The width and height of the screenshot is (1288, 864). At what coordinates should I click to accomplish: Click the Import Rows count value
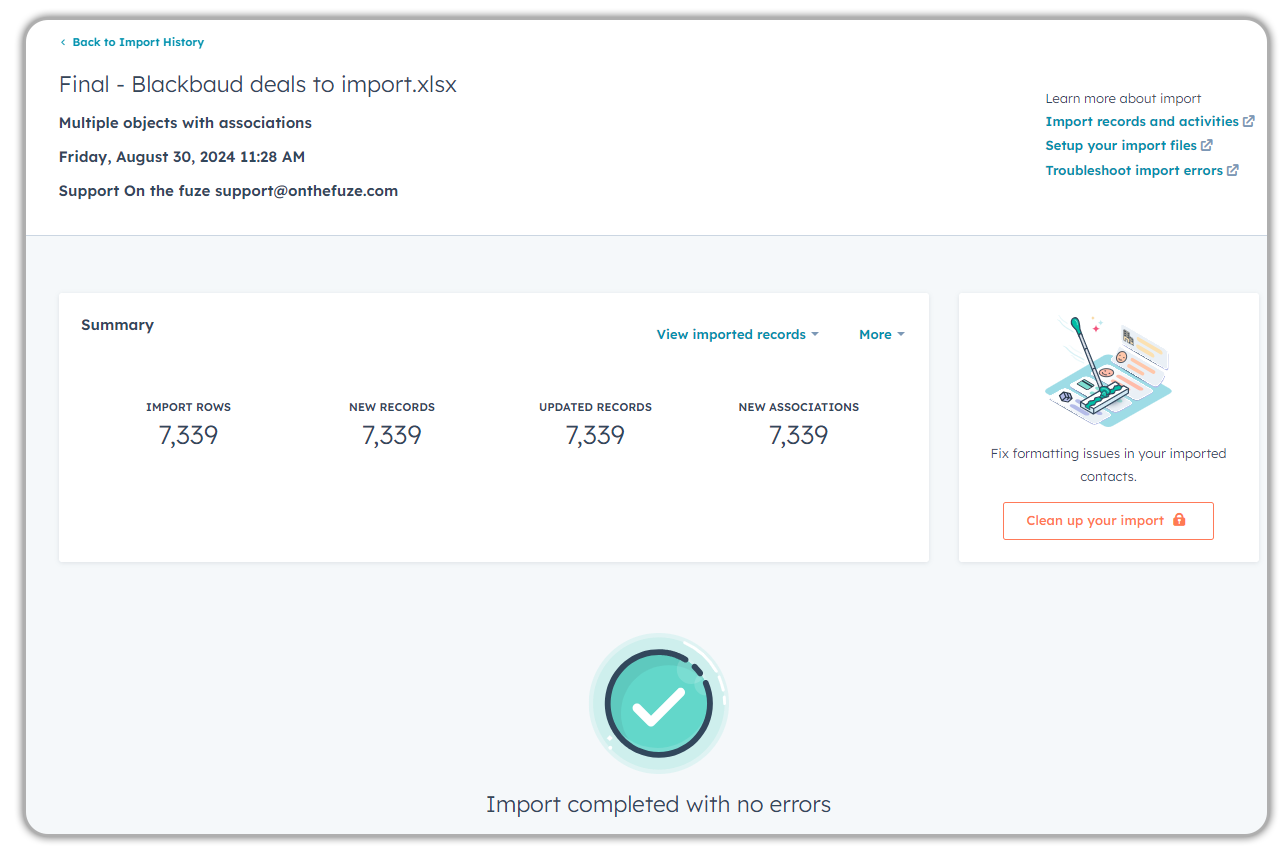(x=188, y=435)
